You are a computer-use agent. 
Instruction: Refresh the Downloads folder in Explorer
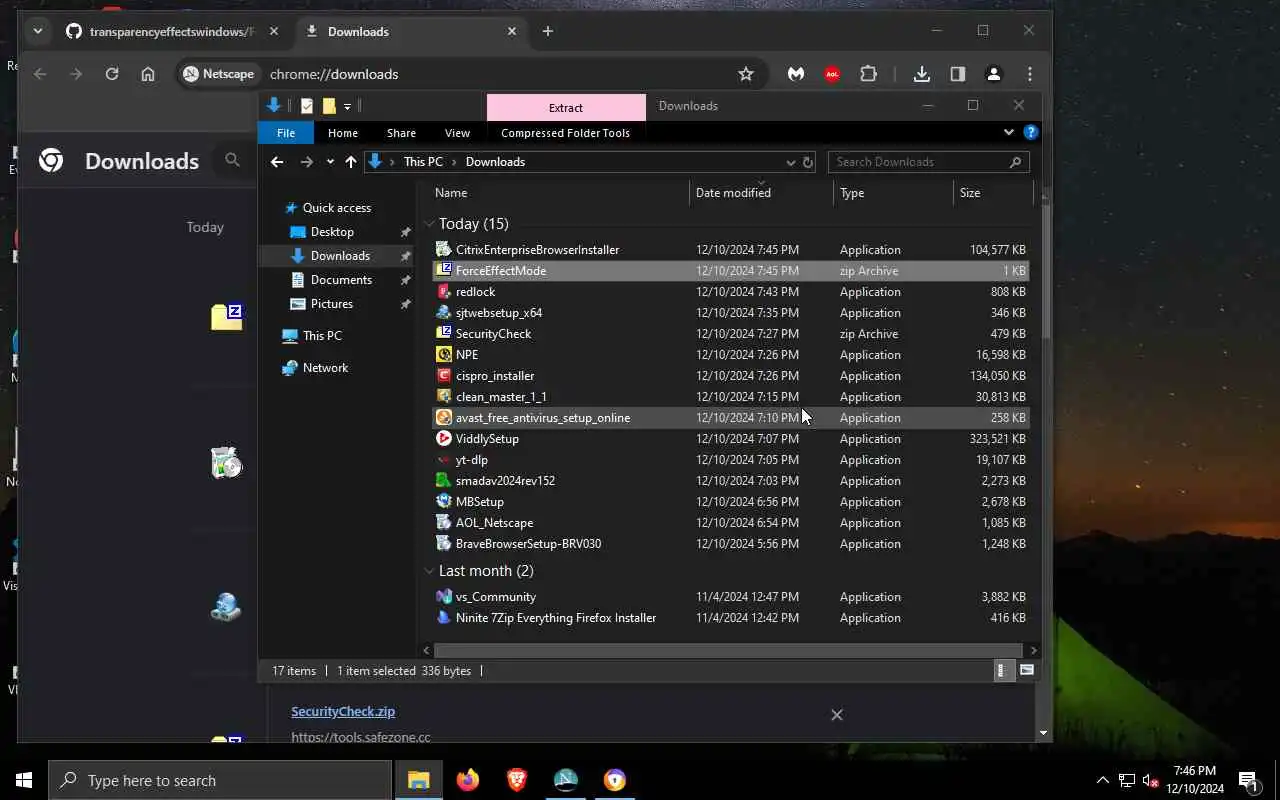tap(808, 162)
